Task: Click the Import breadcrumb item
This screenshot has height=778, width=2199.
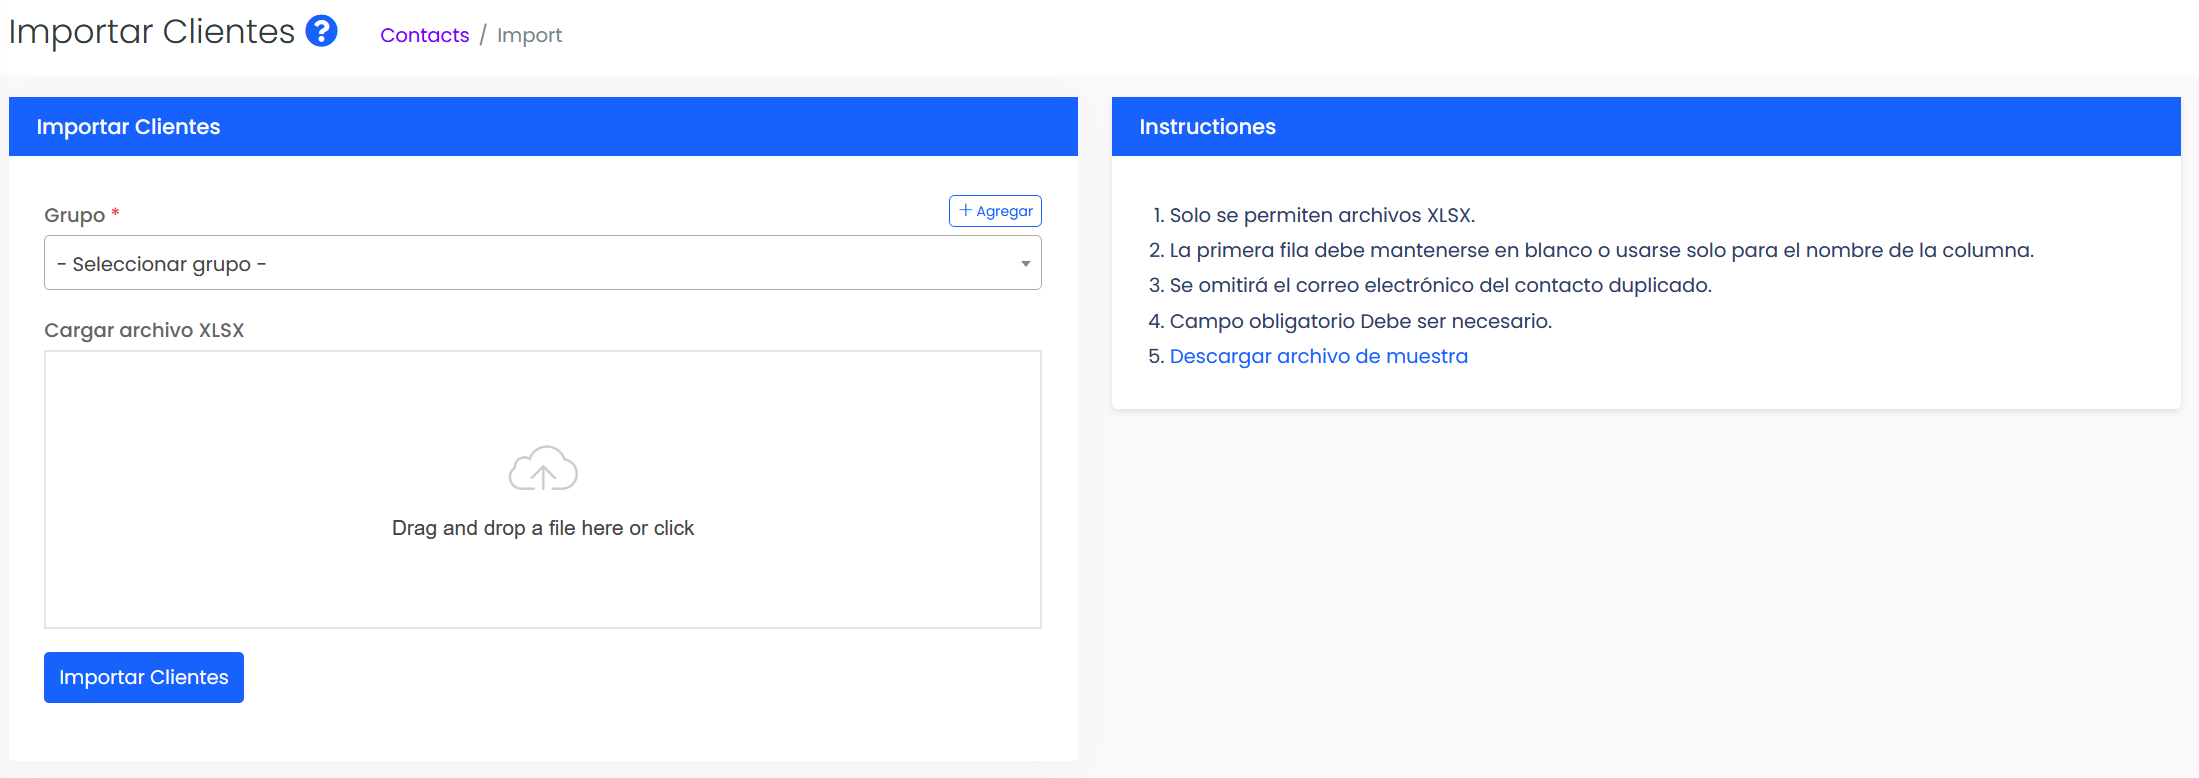Action: tap(529, 35)
